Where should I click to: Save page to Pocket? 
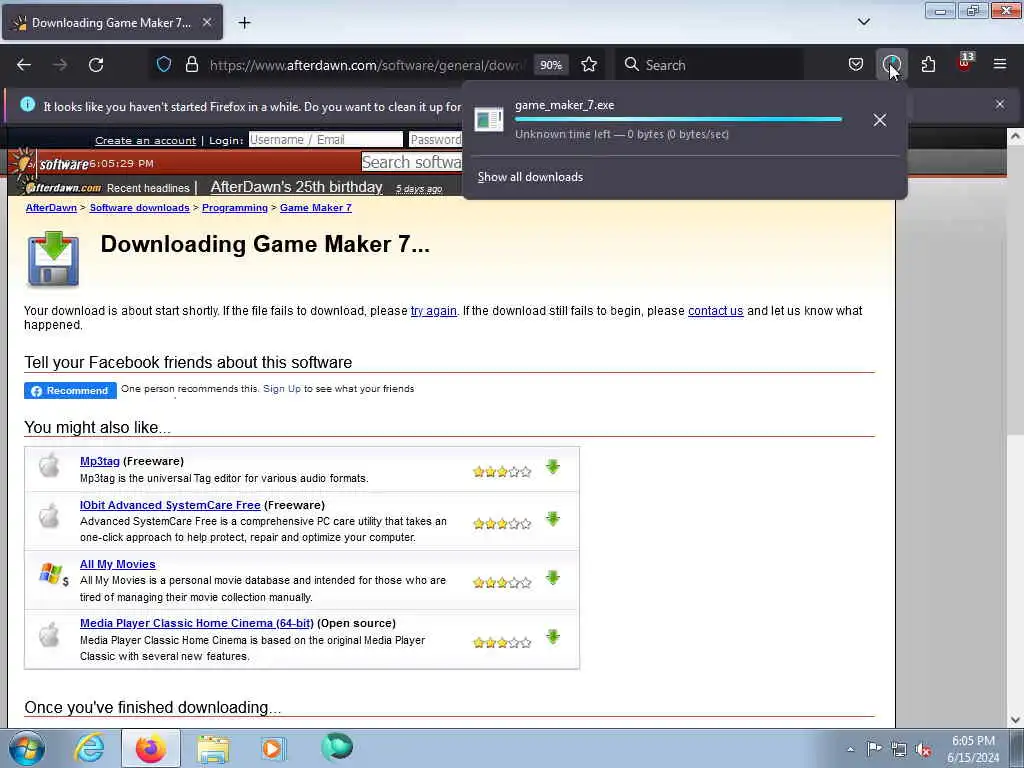click(x=856, y=65)
